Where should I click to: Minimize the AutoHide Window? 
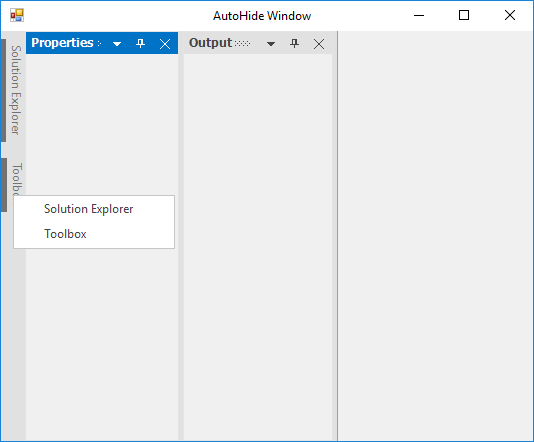[419, 15]
